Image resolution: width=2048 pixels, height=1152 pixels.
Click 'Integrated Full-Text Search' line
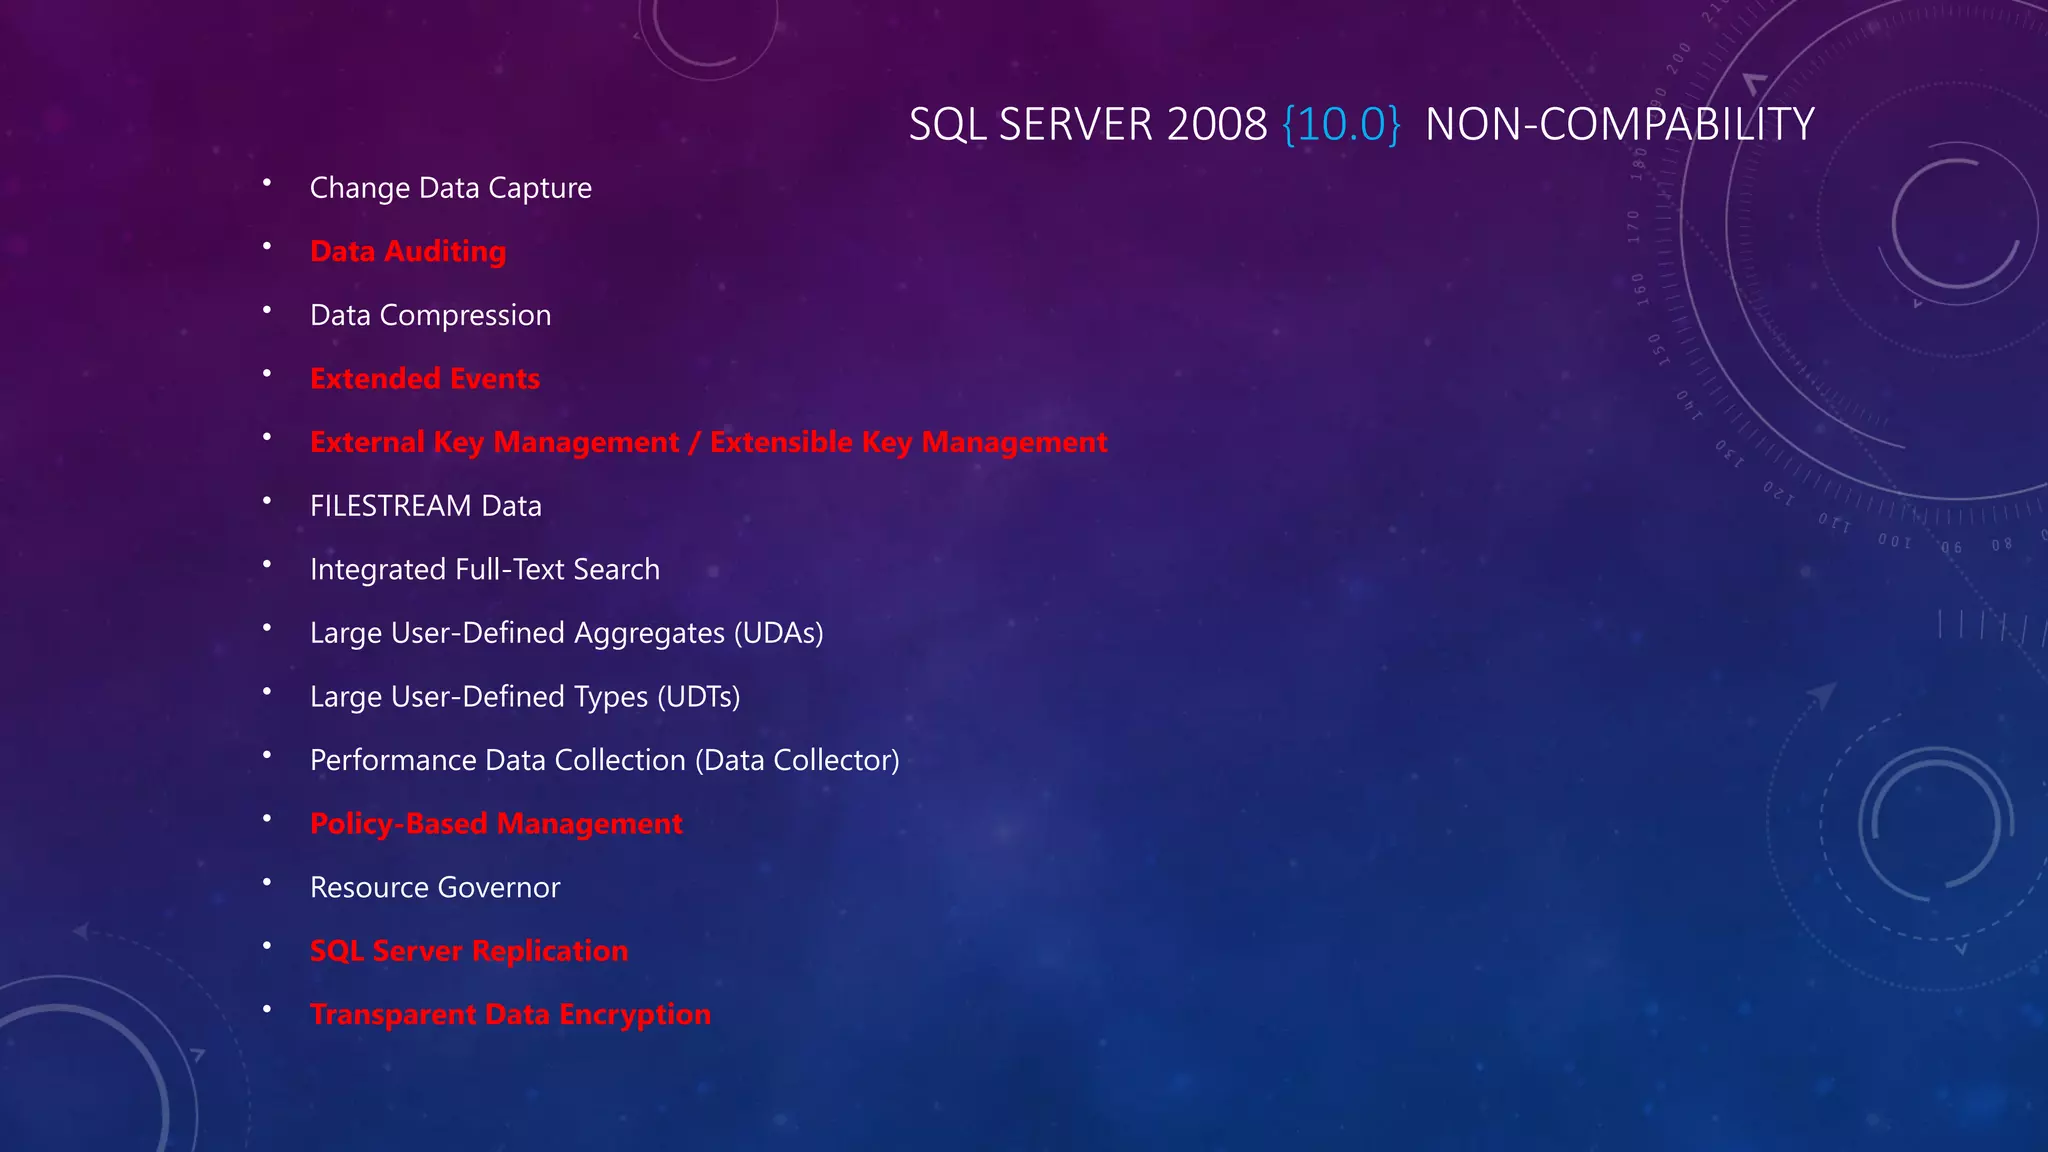(x=485, y=570)
